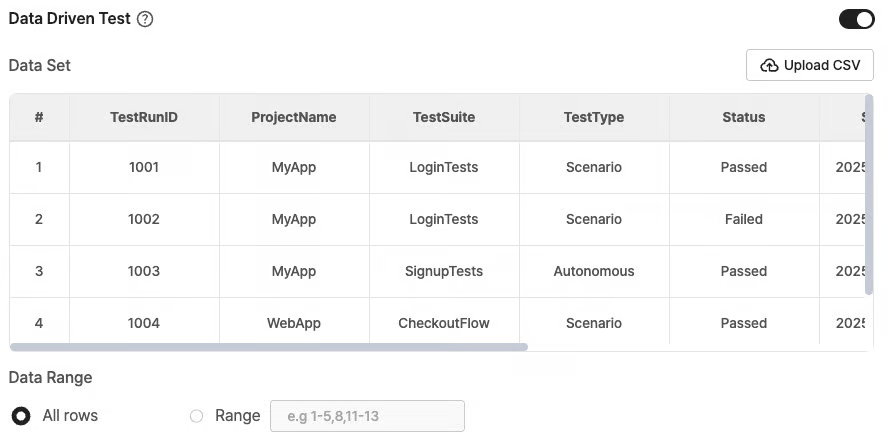Image resolution: width=888 pixels, height=439 pixels.
Task: Click the TestRunID column header
Action: pos(144,117)
